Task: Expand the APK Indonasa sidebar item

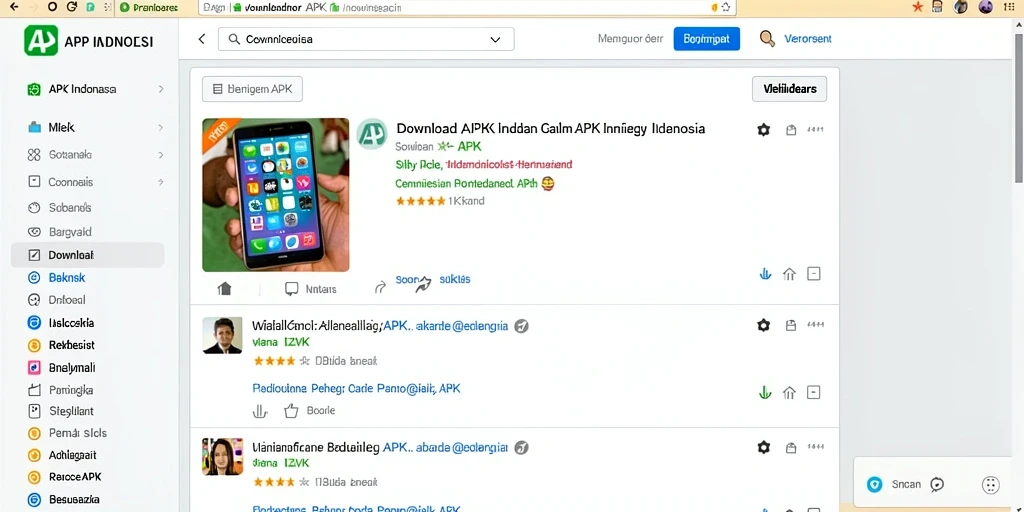Action: click(95, 89)
